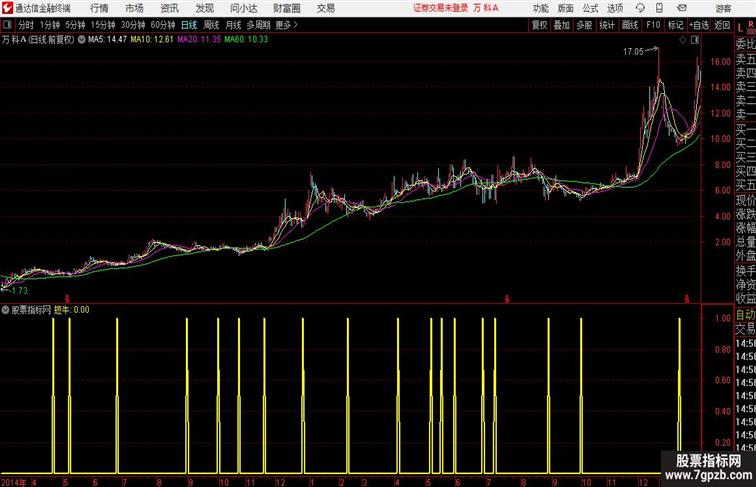
Task: Click the 返回 back button
Action: pyautogui.click(x=722, y=25)
